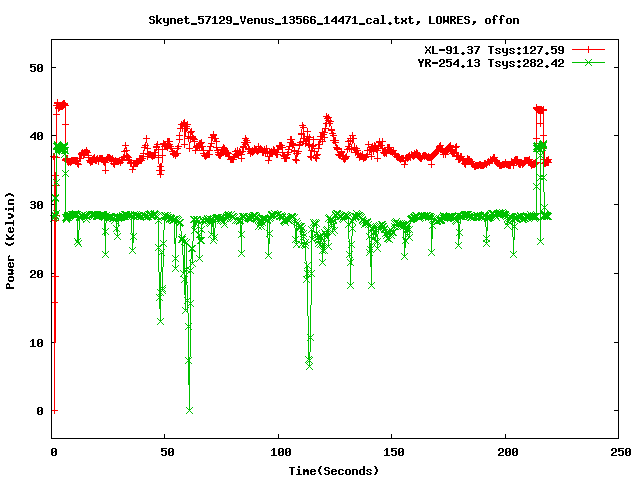Screen dimensions: 640x480
Task: Click x-axis tick label 150
Action: (x=394, y=452)
